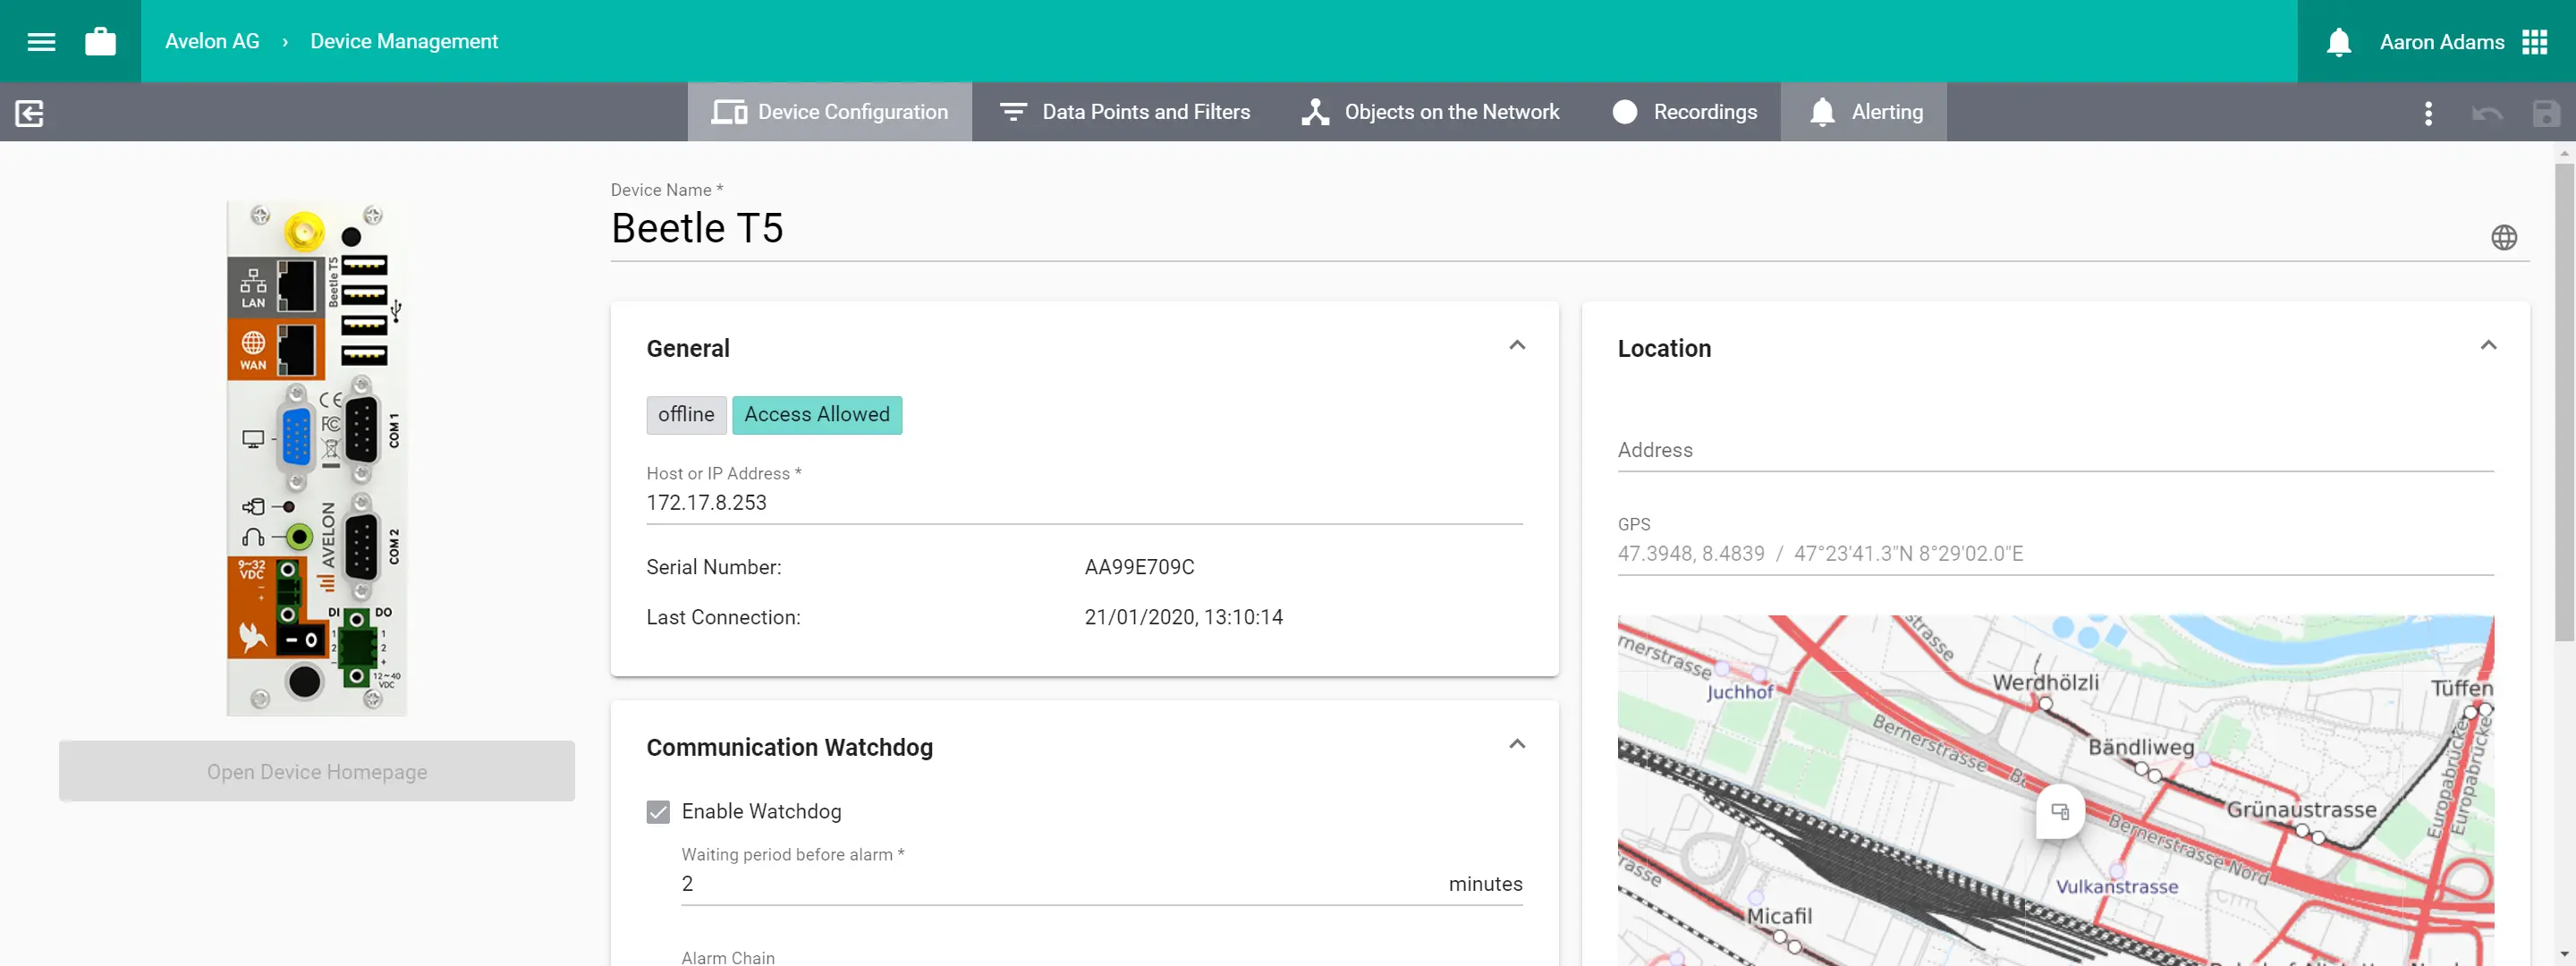Click the device marker on map
This screenshot has height=966, width=2576.
tap(2060, 811)
